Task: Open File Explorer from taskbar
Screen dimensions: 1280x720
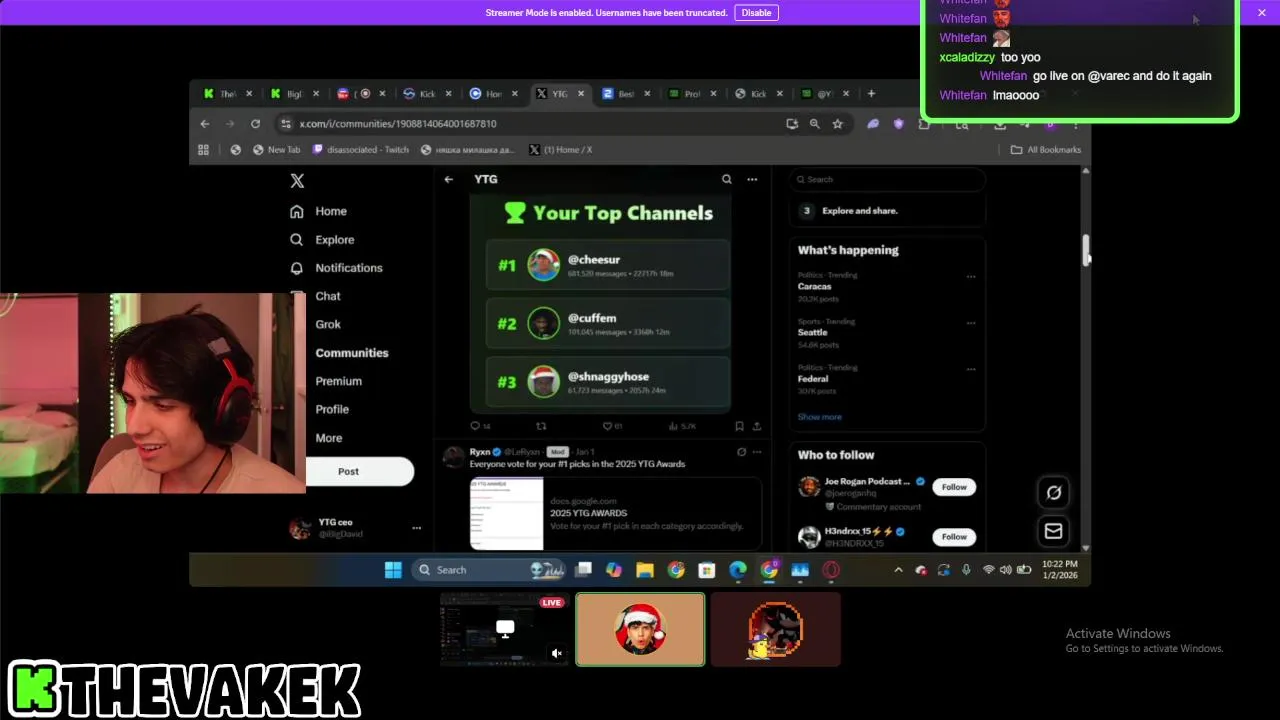Action: point(645,570)
